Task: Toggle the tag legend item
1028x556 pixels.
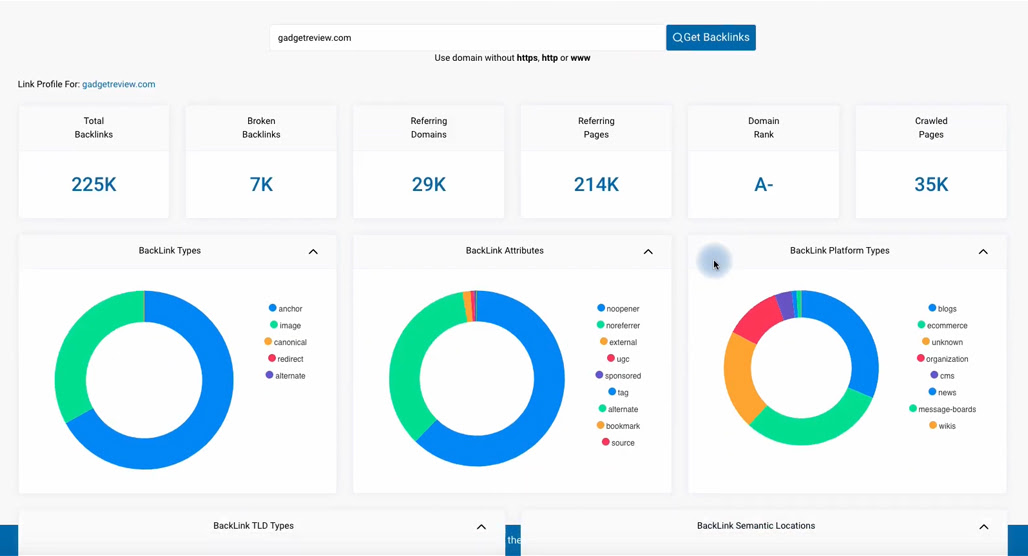Action: point(618,392)
